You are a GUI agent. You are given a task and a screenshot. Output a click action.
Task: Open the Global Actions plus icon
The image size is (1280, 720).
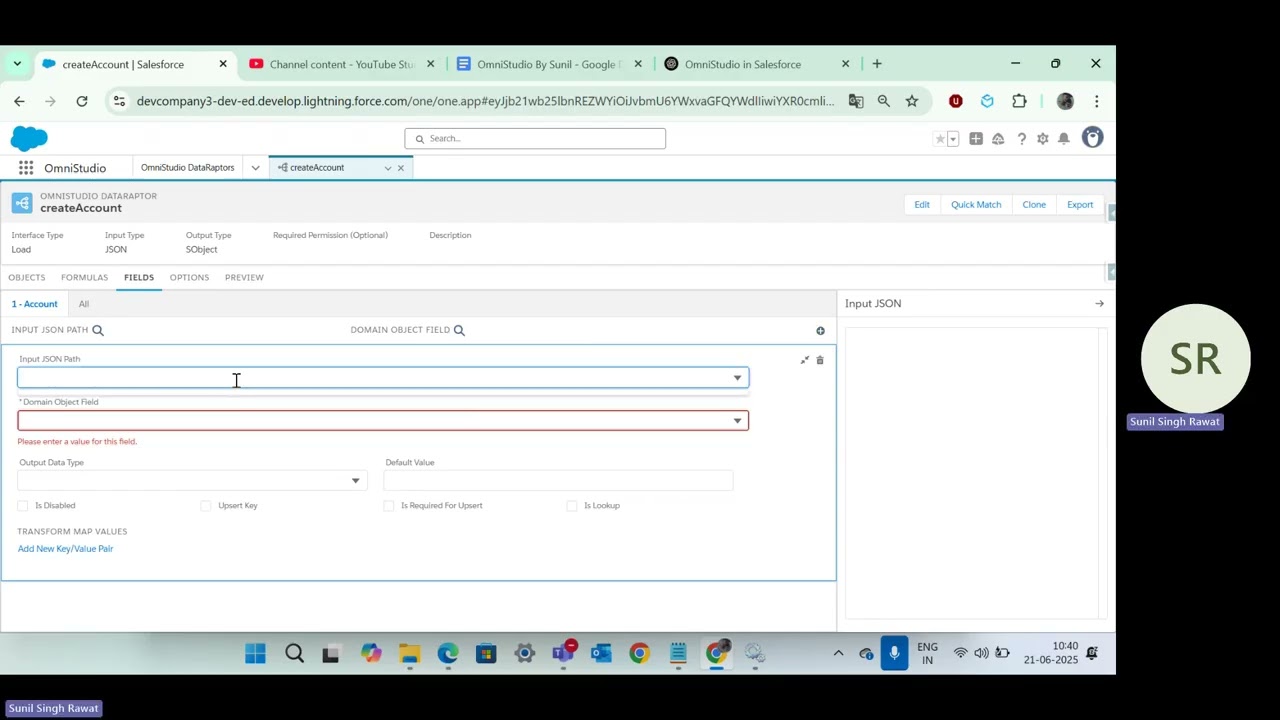[976, 139]
